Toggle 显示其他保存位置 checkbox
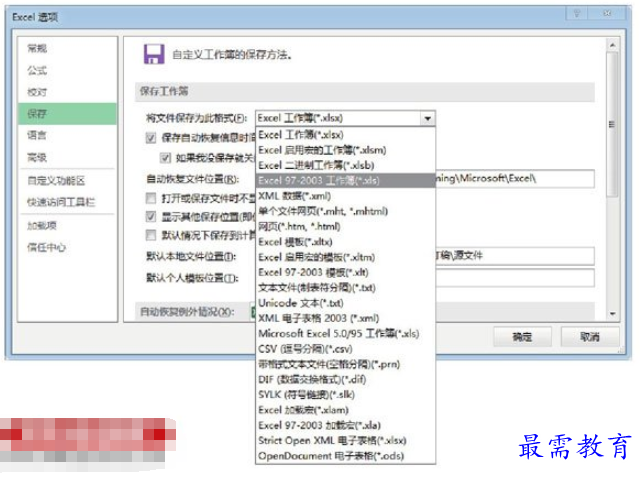Screen dimensions: 640x478 151,216
